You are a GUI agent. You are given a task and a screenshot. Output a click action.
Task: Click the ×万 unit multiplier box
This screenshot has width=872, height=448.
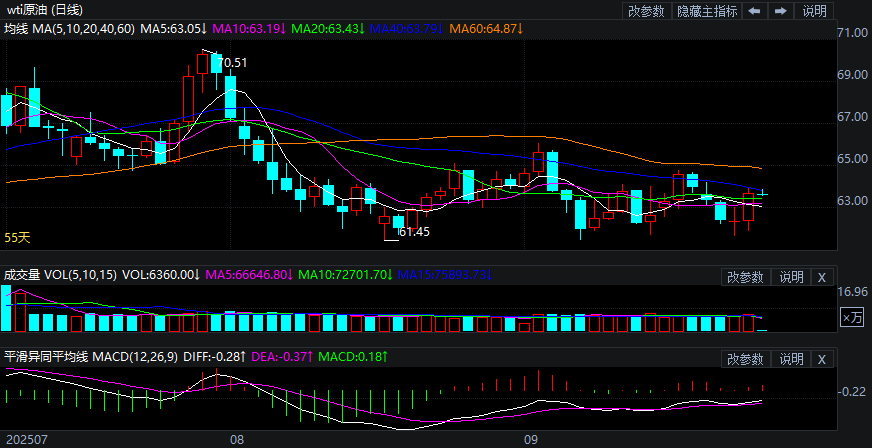pyautogui.click(x=852, y=318)
